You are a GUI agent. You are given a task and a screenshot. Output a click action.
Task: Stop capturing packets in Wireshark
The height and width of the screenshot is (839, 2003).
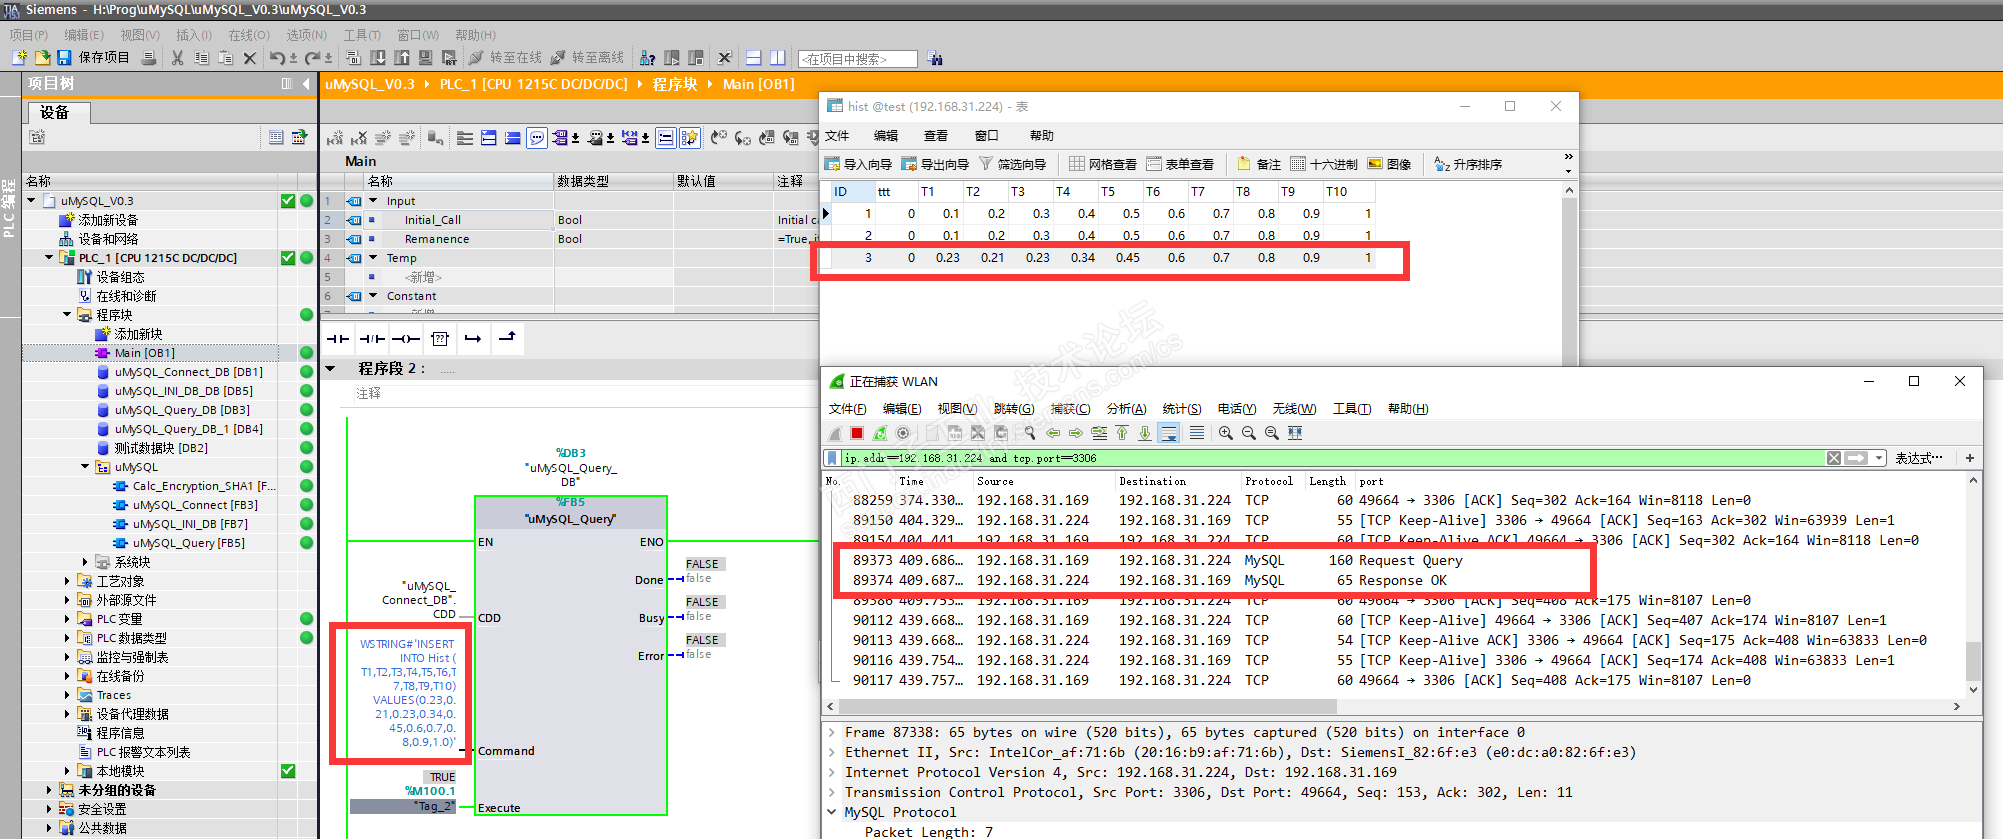pyautogui.click(x=857, y=433)
